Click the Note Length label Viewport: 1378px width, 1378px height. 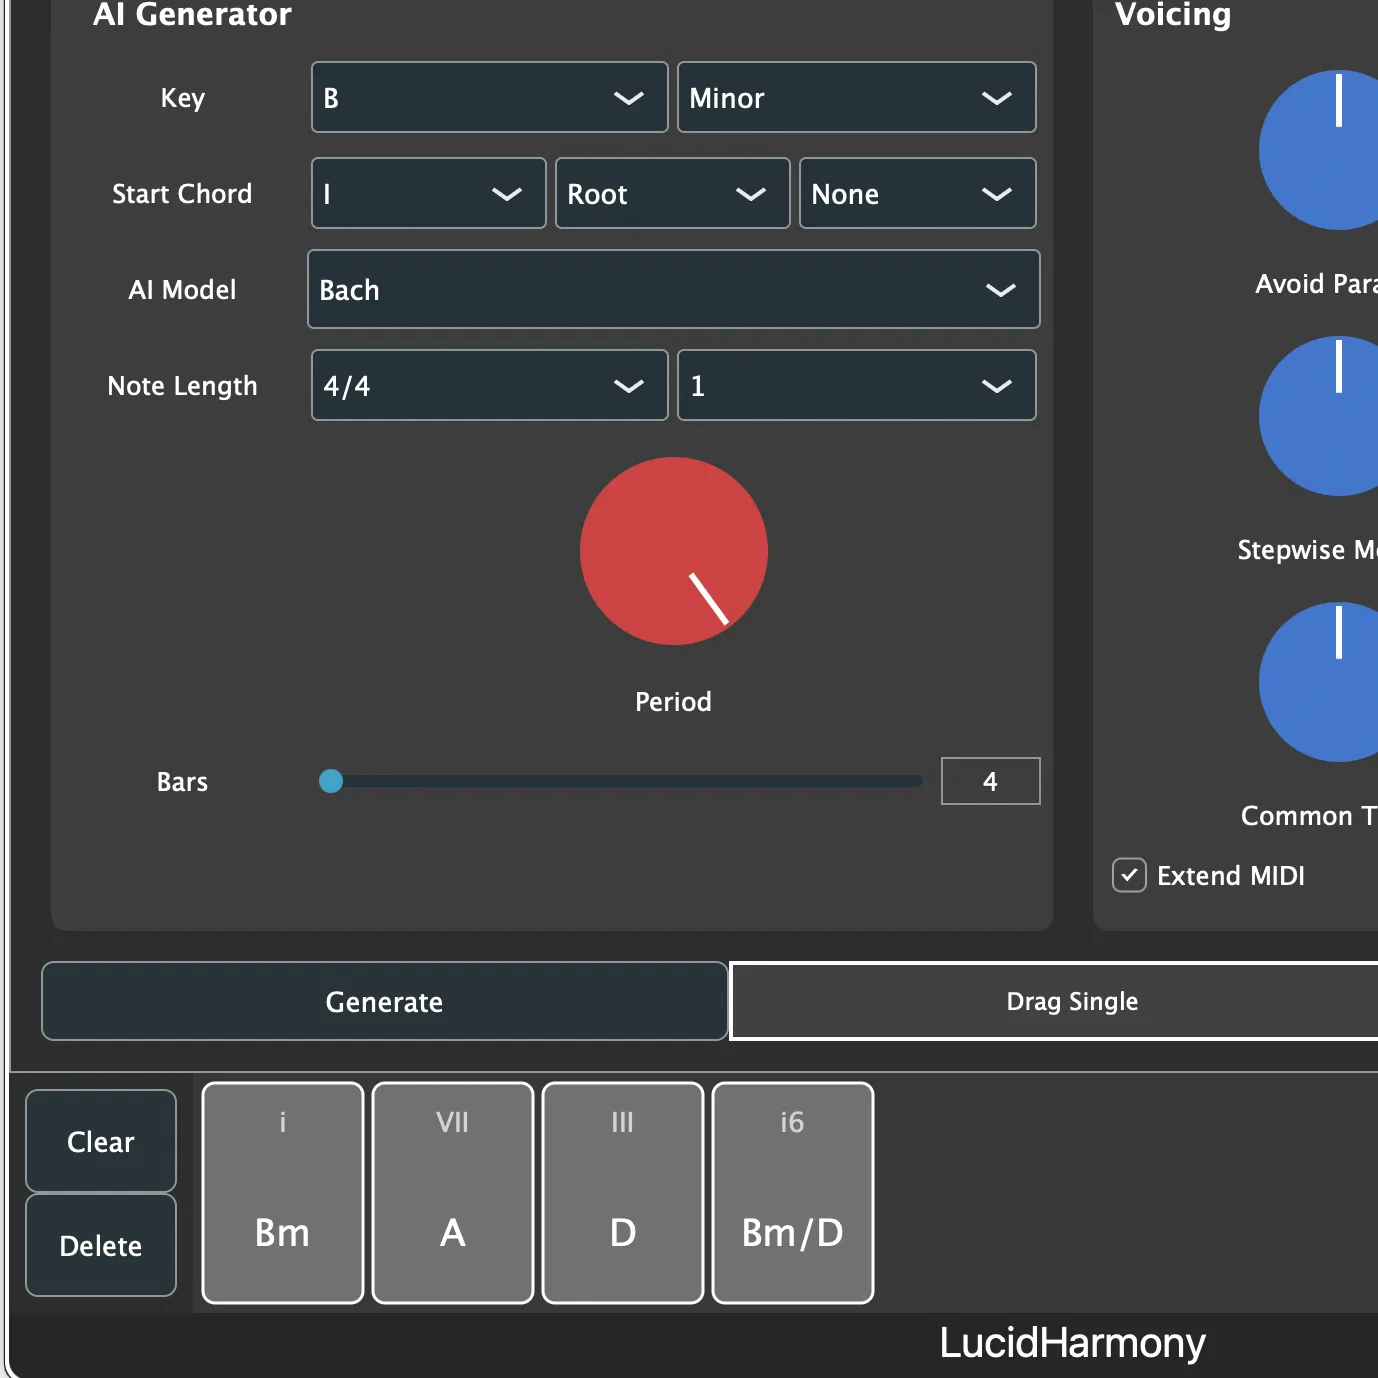point(182,386)
